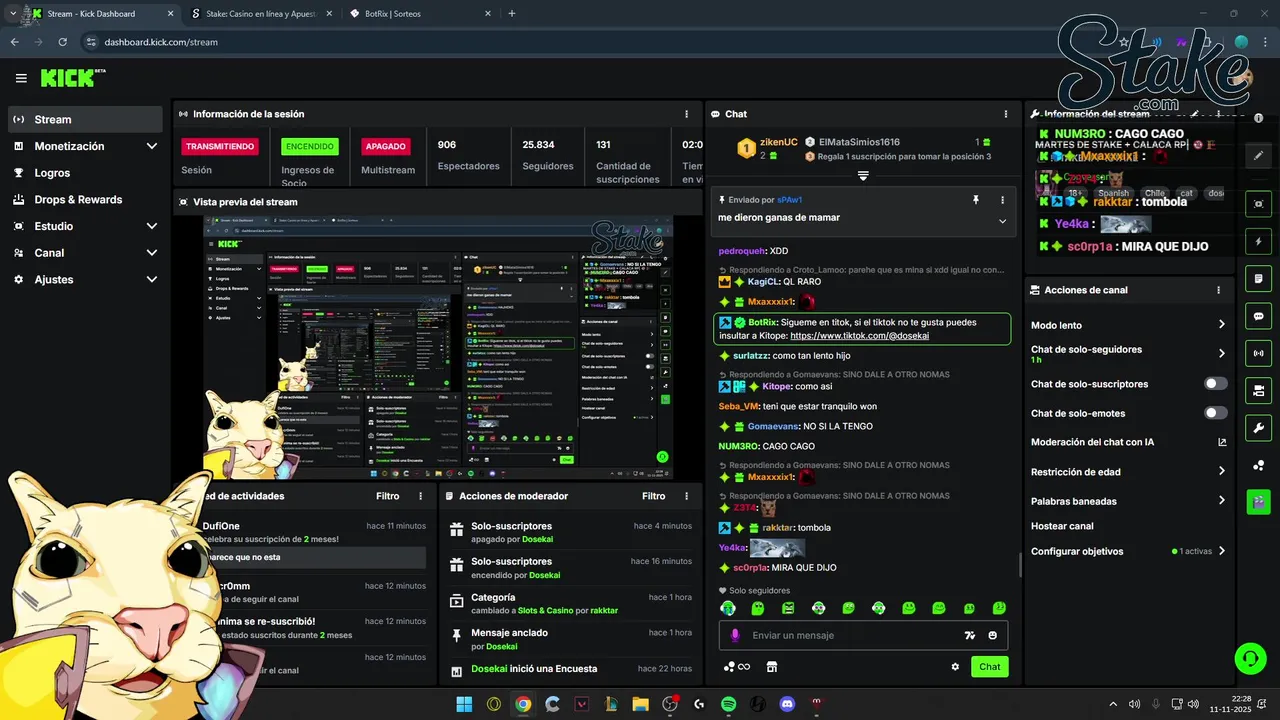Open the Información de la sesión options menu
The height and width of the screenshot is (720, 1280).
(x=686, y=114)
